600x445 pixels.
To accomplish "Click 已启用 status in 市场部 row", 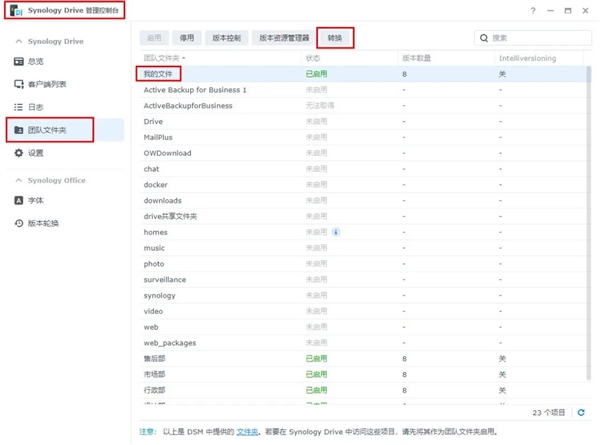I will tap(316, 375).
